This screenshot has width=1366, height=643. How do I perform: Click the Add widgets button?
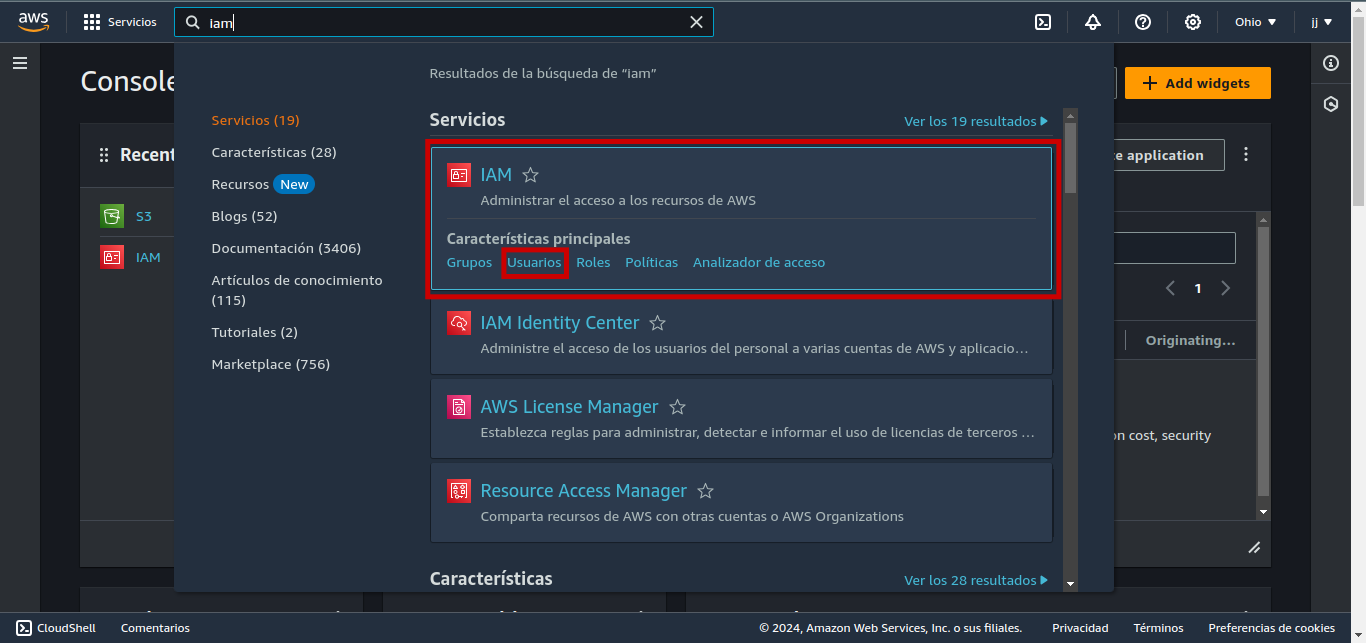[x=1197, y=83]
